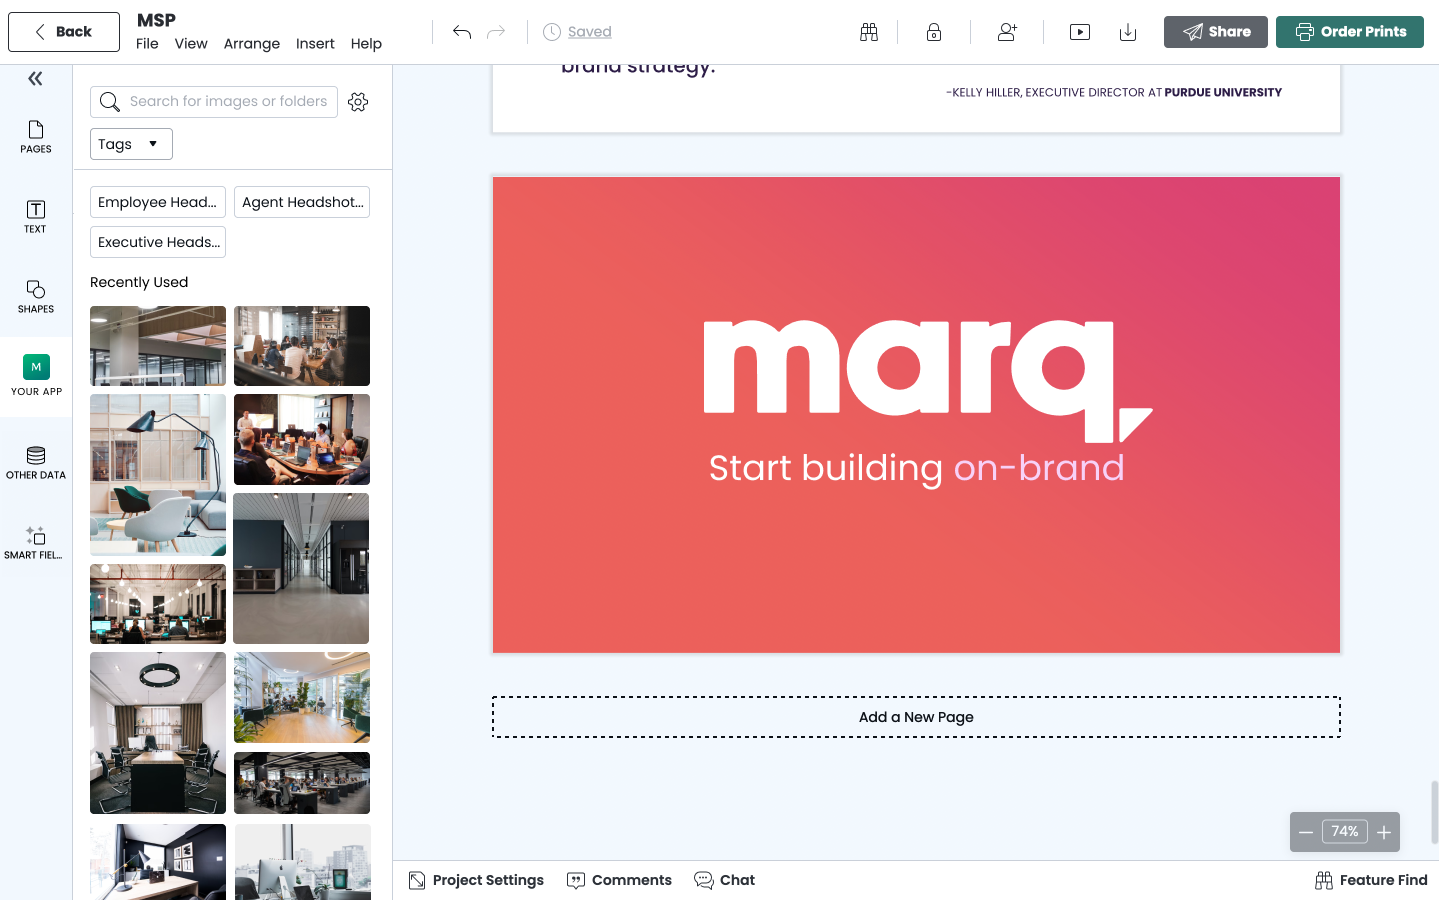Click the lock icon in toolbar

pos(934,32)
